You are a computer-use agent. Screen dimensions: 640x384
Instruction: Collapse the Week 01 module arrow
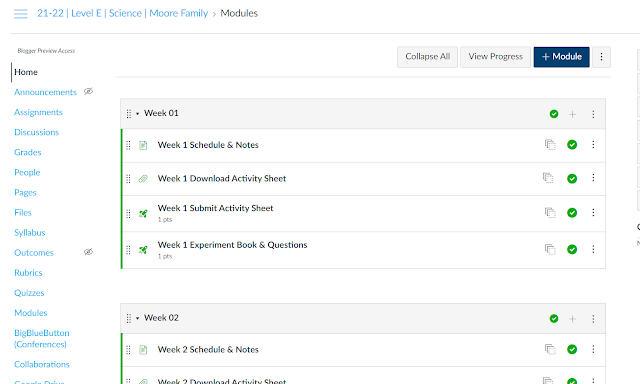pos(138,113)
